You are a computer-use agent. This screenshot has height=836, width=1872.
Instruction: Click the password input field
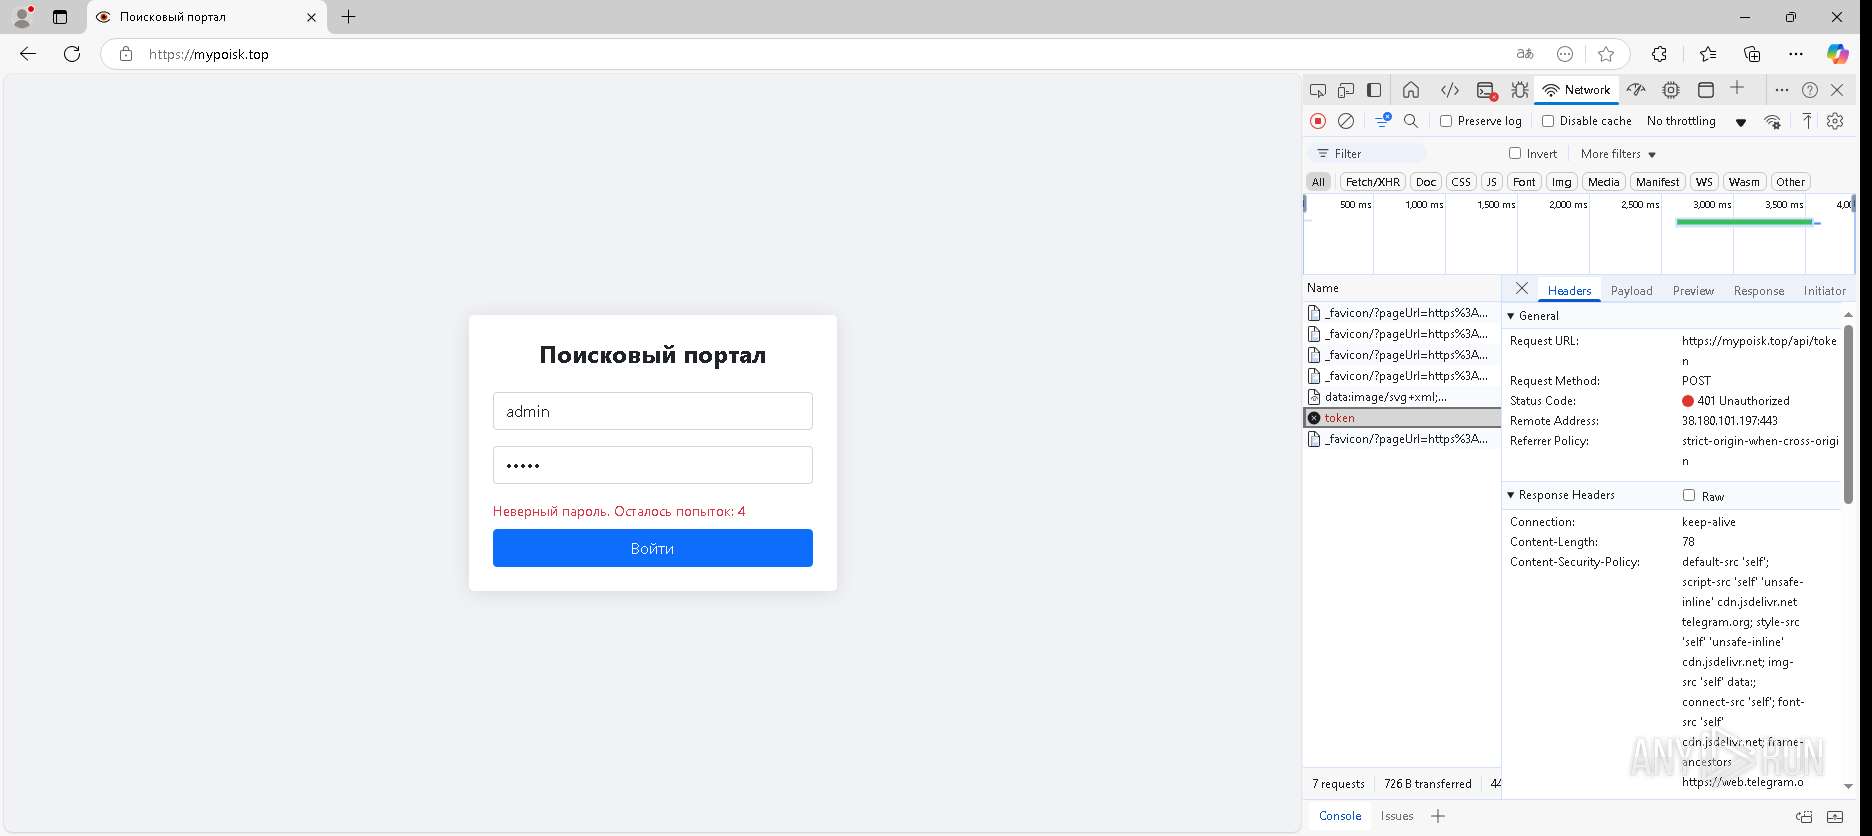tap(652, 465)
